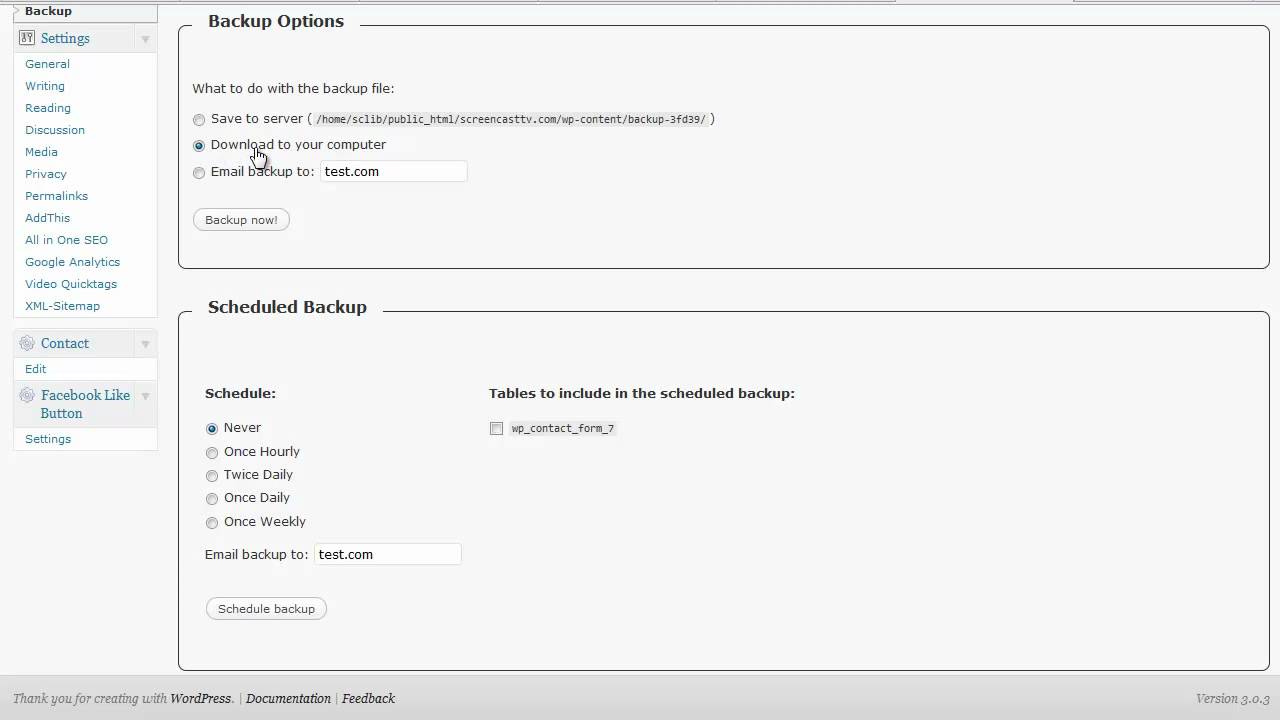Click the Scheduled Backup section title

[x=287, y=307]
